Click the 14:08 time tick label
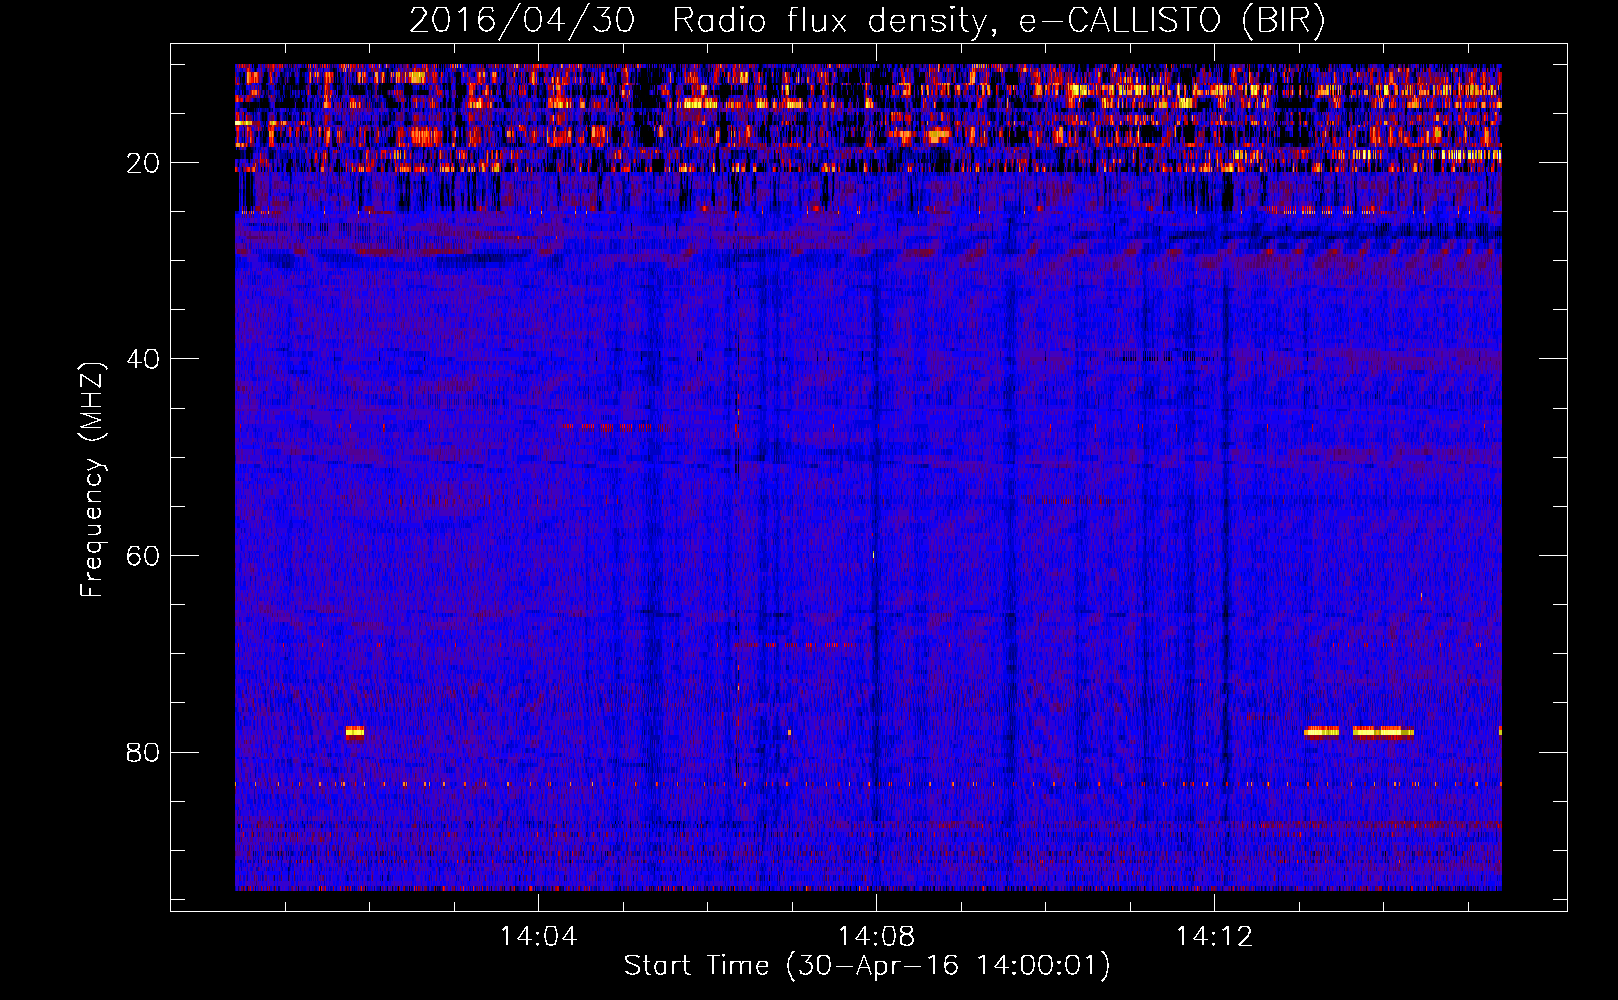 point(876,937)
